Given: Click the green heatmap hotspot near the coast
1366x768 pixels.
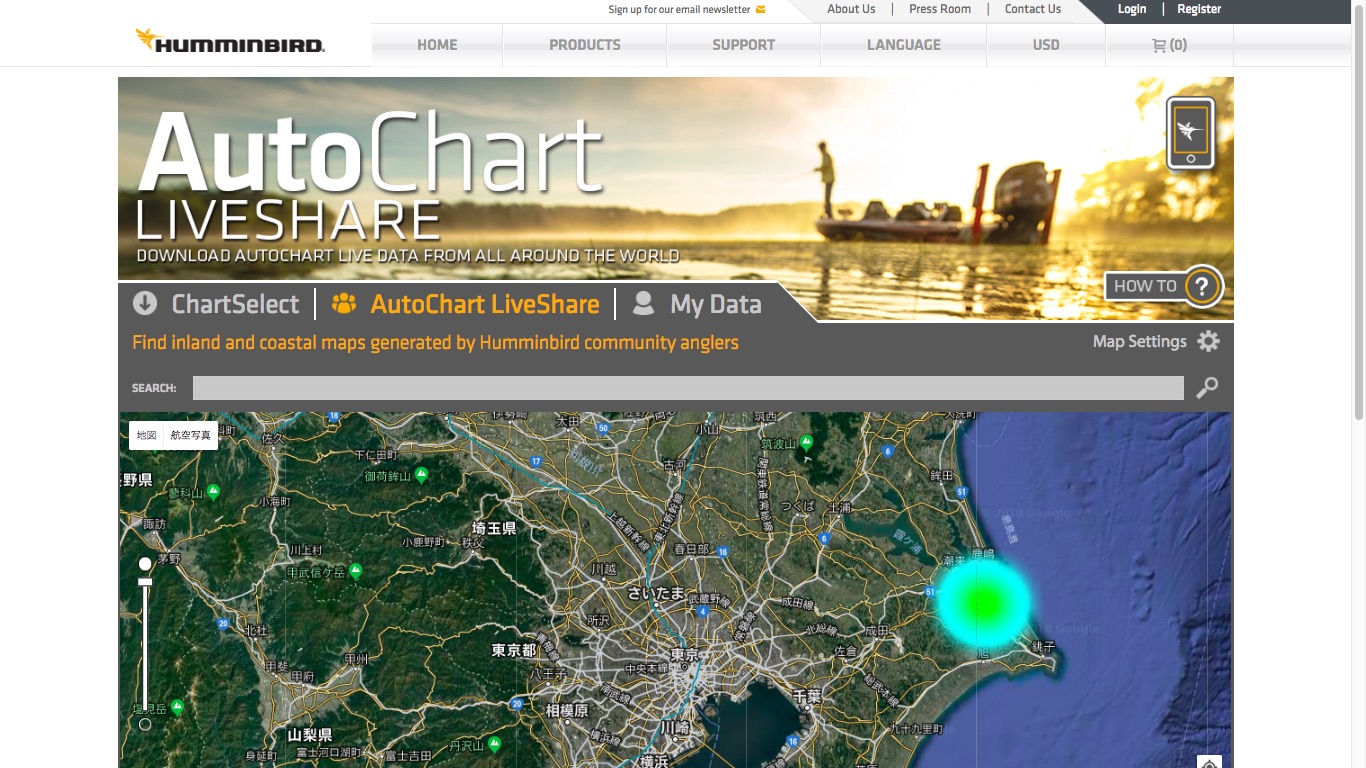Looking at the screenshot, I should [x=984, y=602].
